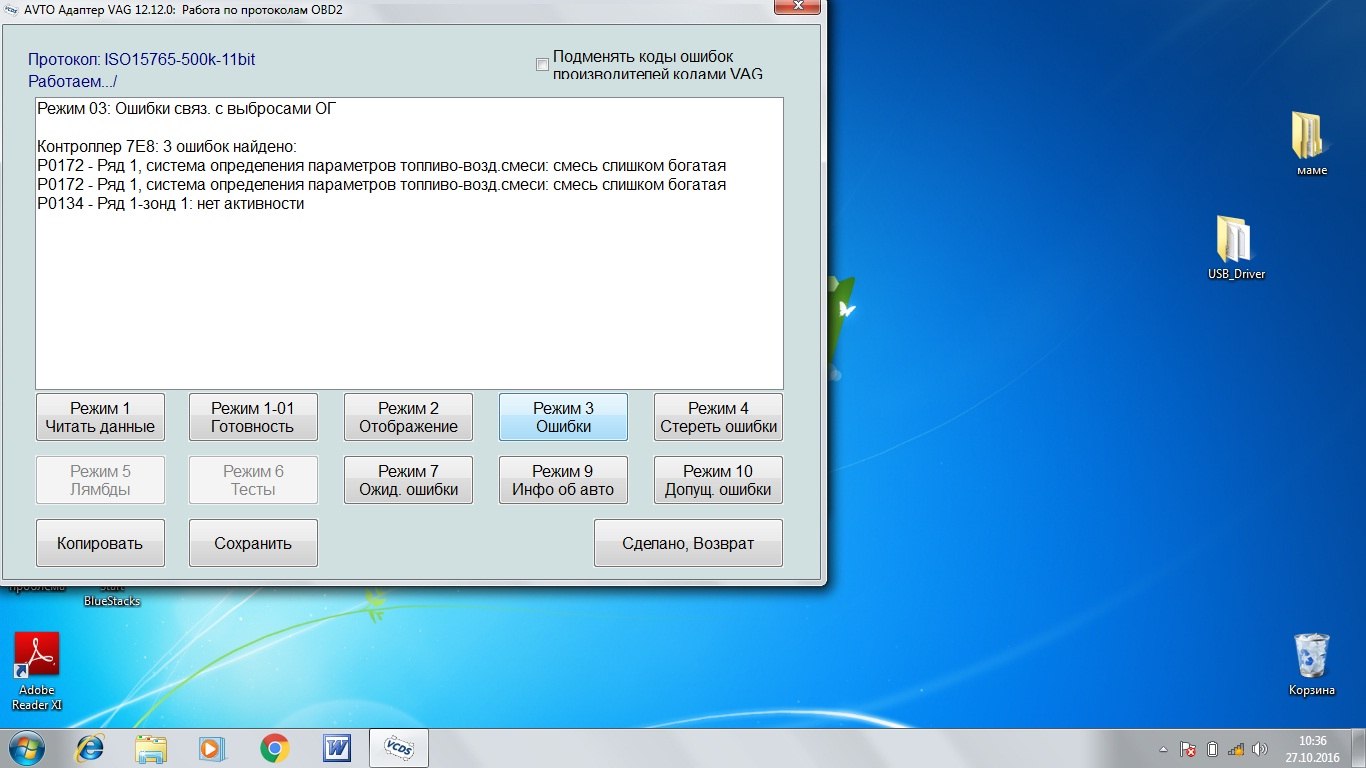
Task: Open Windows Explorer from the taskbar
Action: pyautogui.click(x=151, y=748)
